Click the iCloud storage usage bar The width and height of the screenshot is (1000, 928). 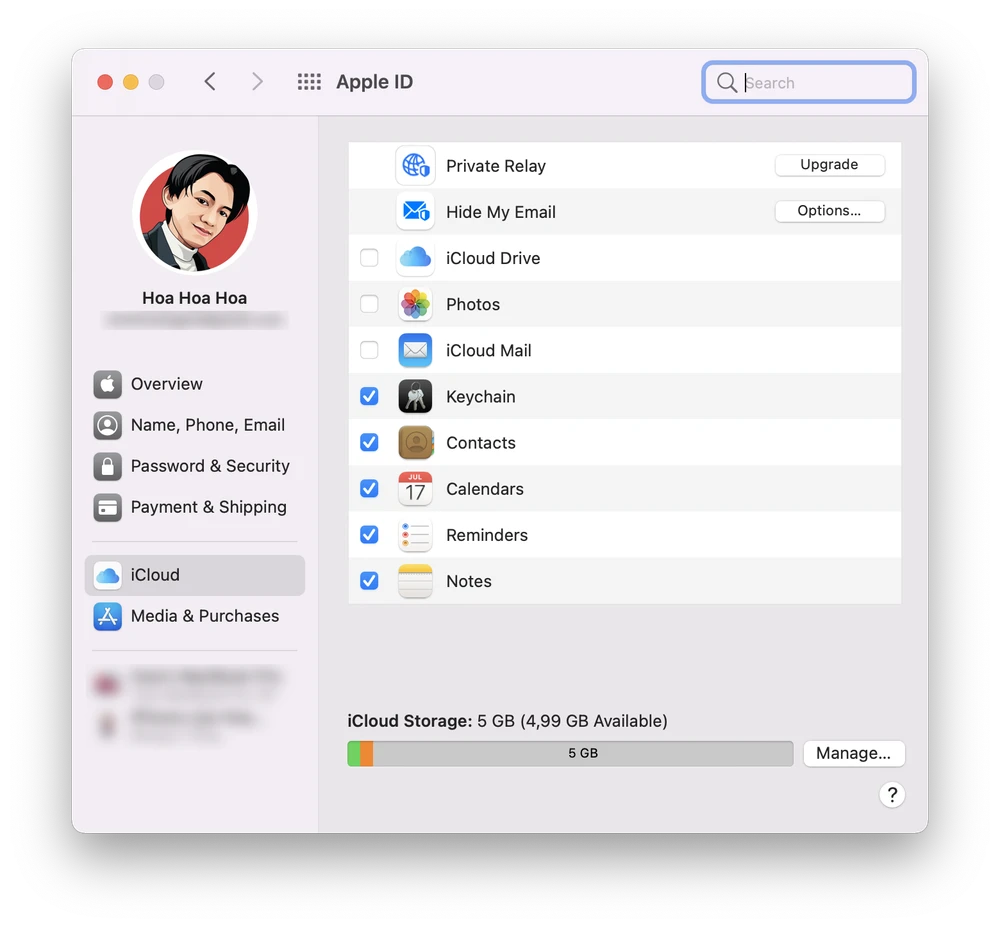point(570,753)
